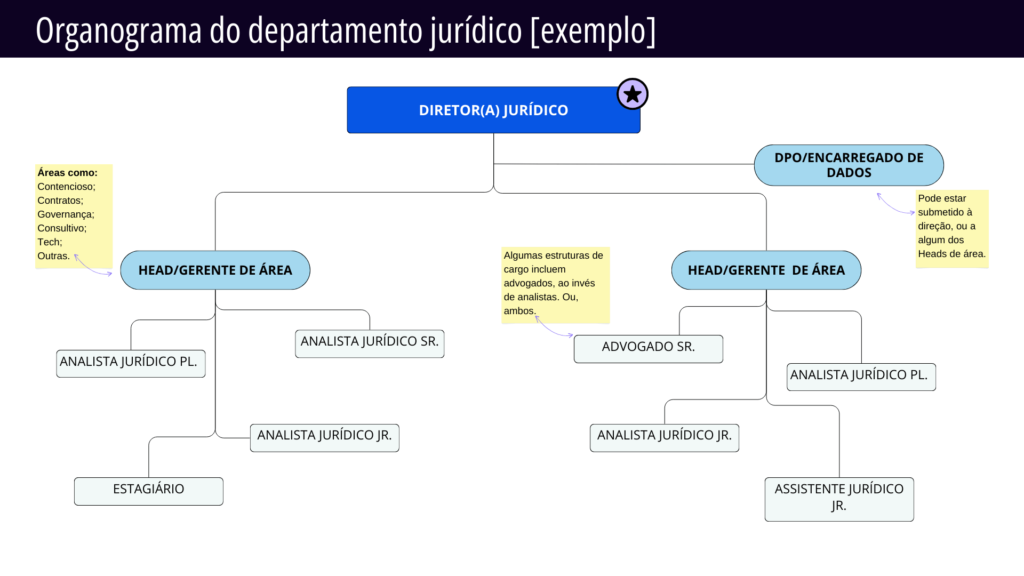Select the 'Pode estar submetido' note

[x=951, y=229]
